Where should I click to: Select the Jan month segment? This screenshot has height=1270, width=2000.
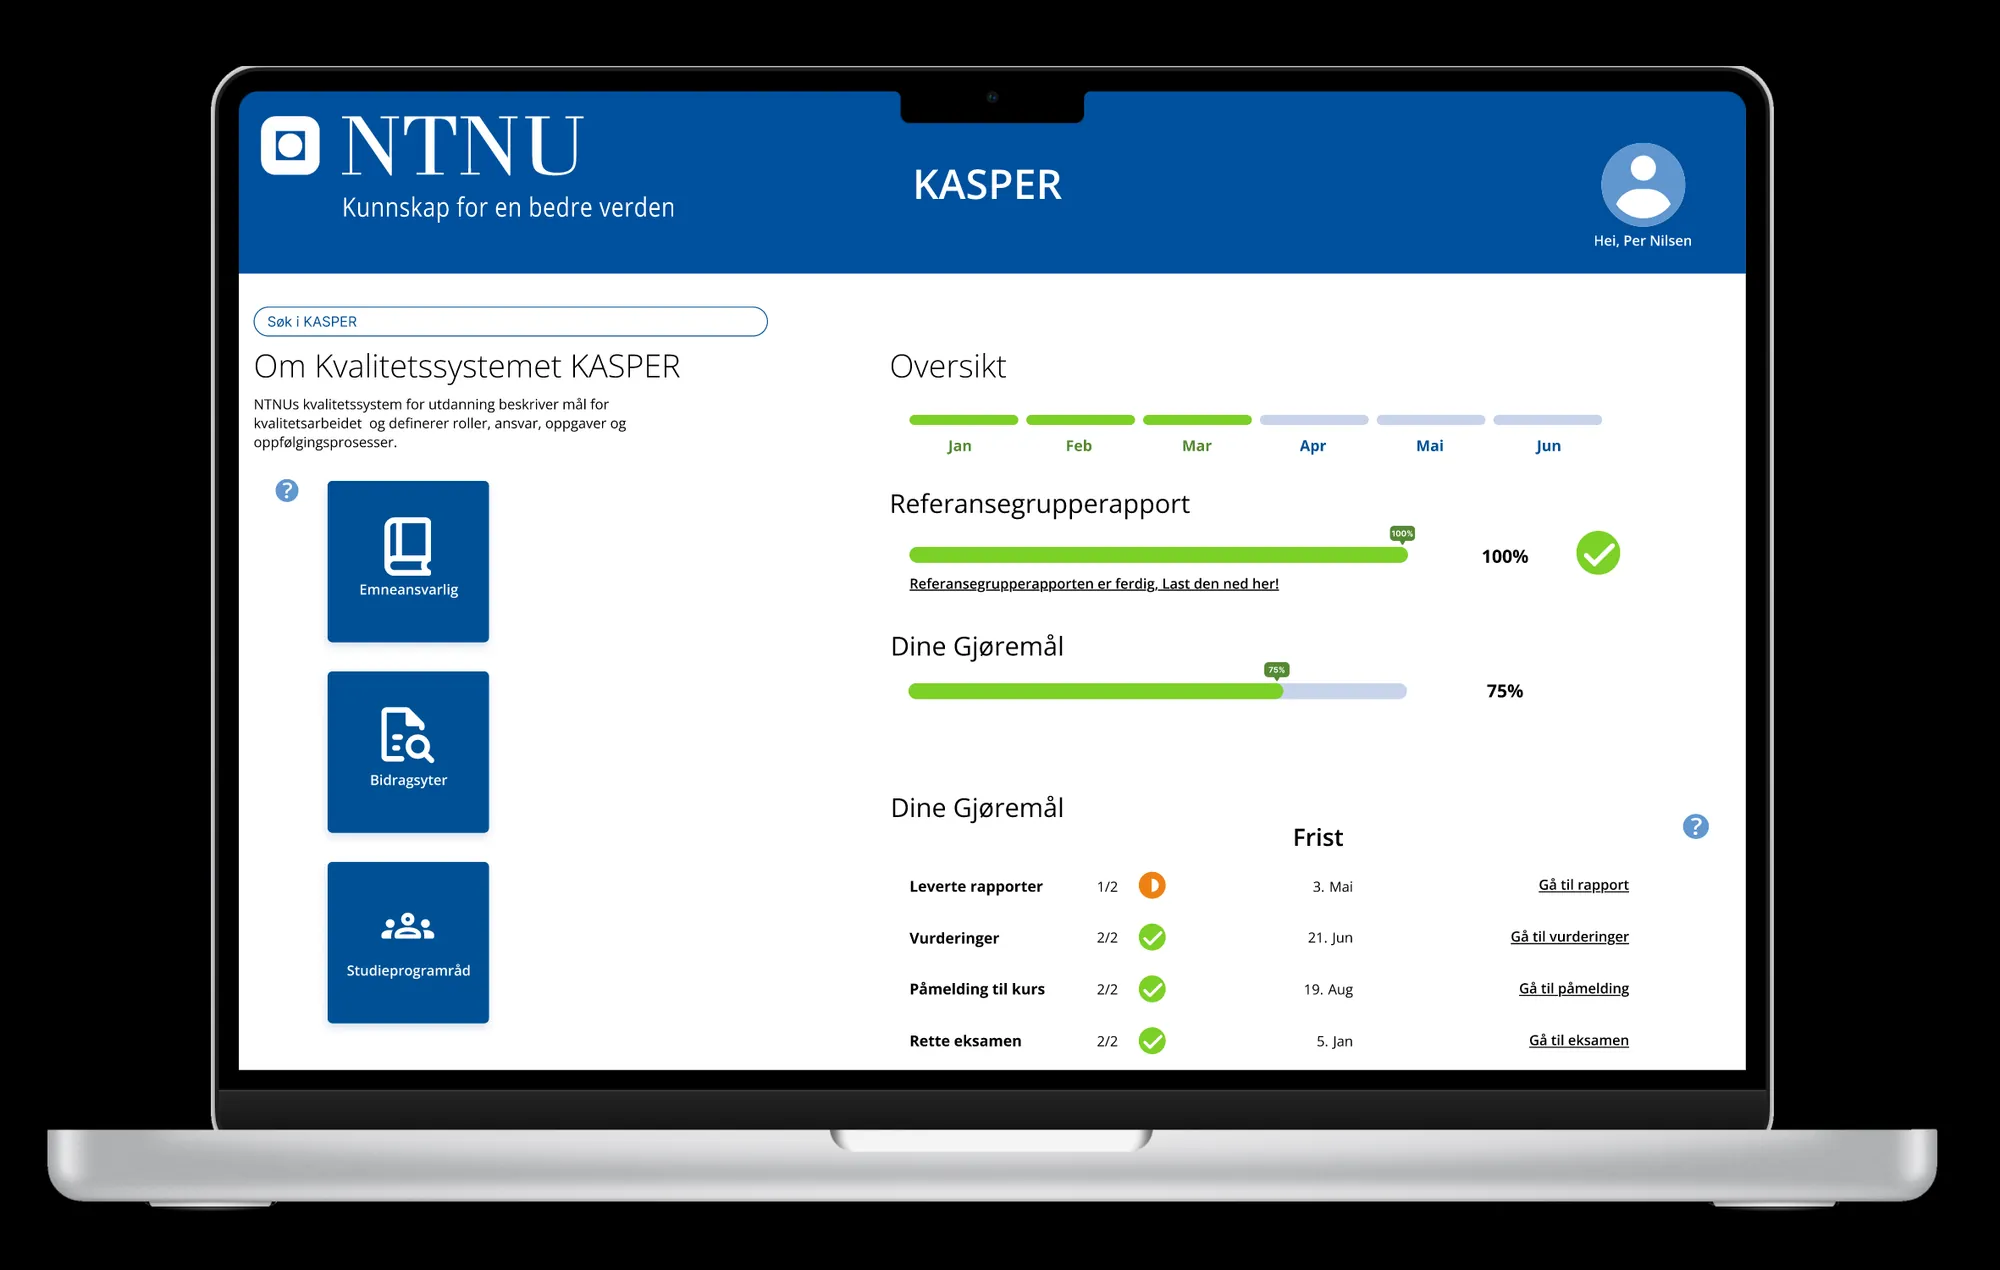coord(962,421)
